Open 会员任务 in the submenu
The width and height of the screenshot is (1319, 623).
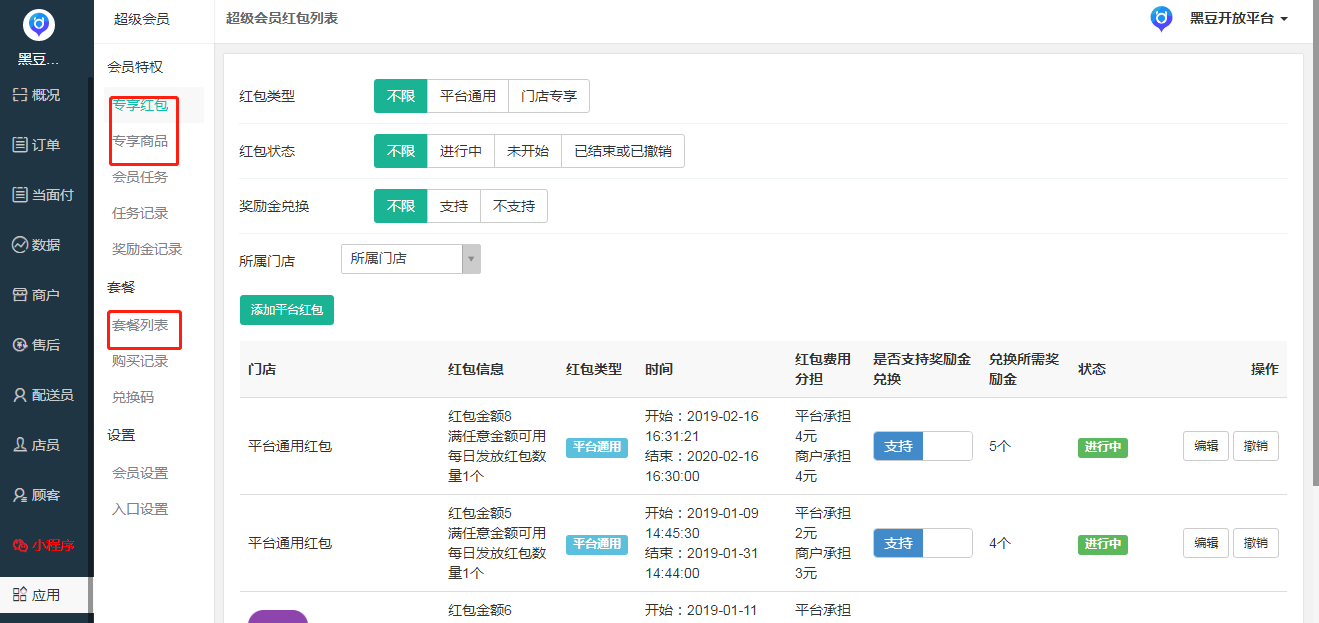click(140, 177)
